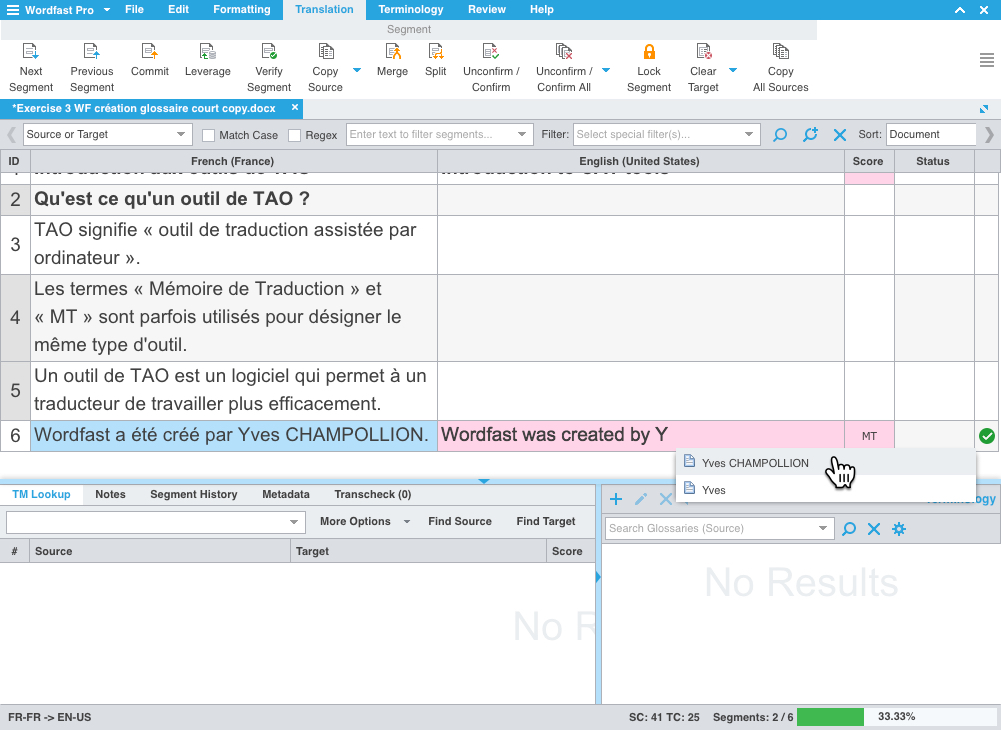The image size is (1001, 730).
Task: Expand the Clear Target dropdown arrow
Action: (733, 70)
